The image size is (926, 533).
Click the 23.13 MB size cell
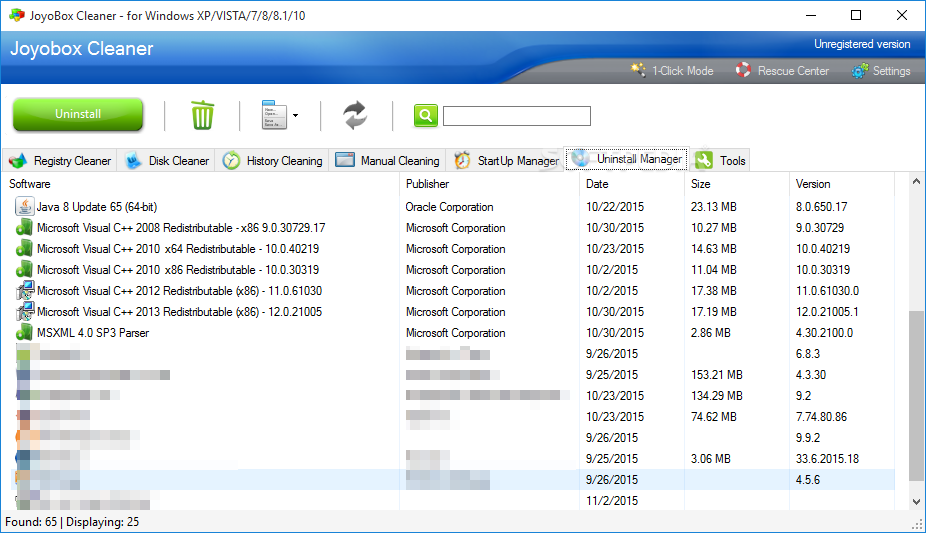pos(713,207)
